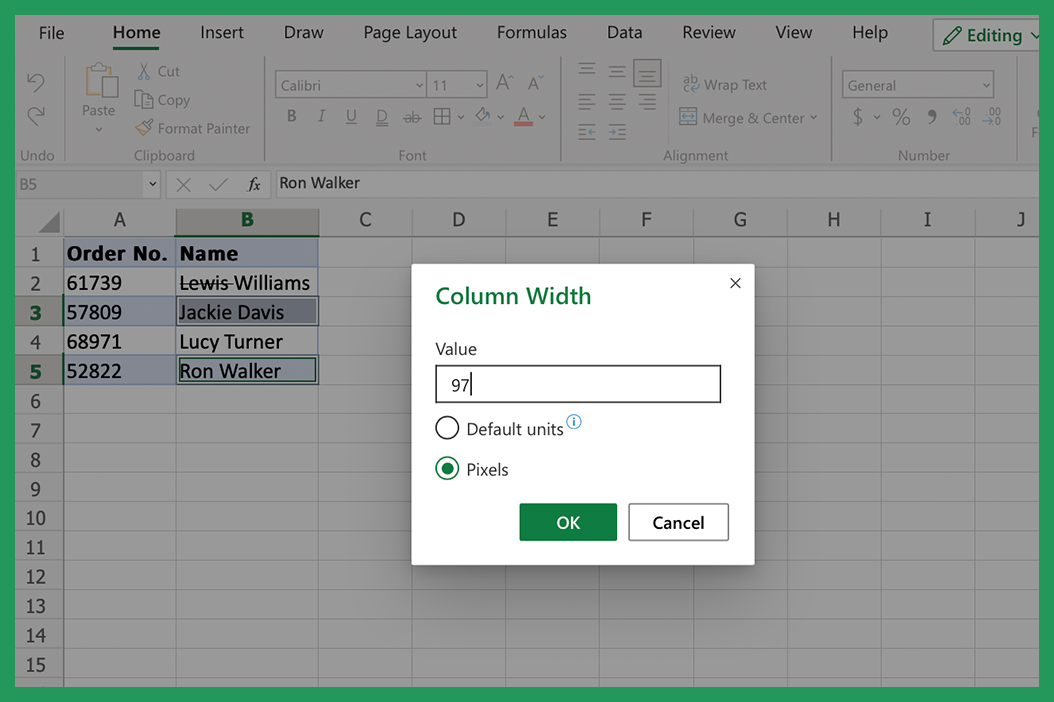Expand the Merge & Center options
1054x702 pixels.
(x=812, y=118)
